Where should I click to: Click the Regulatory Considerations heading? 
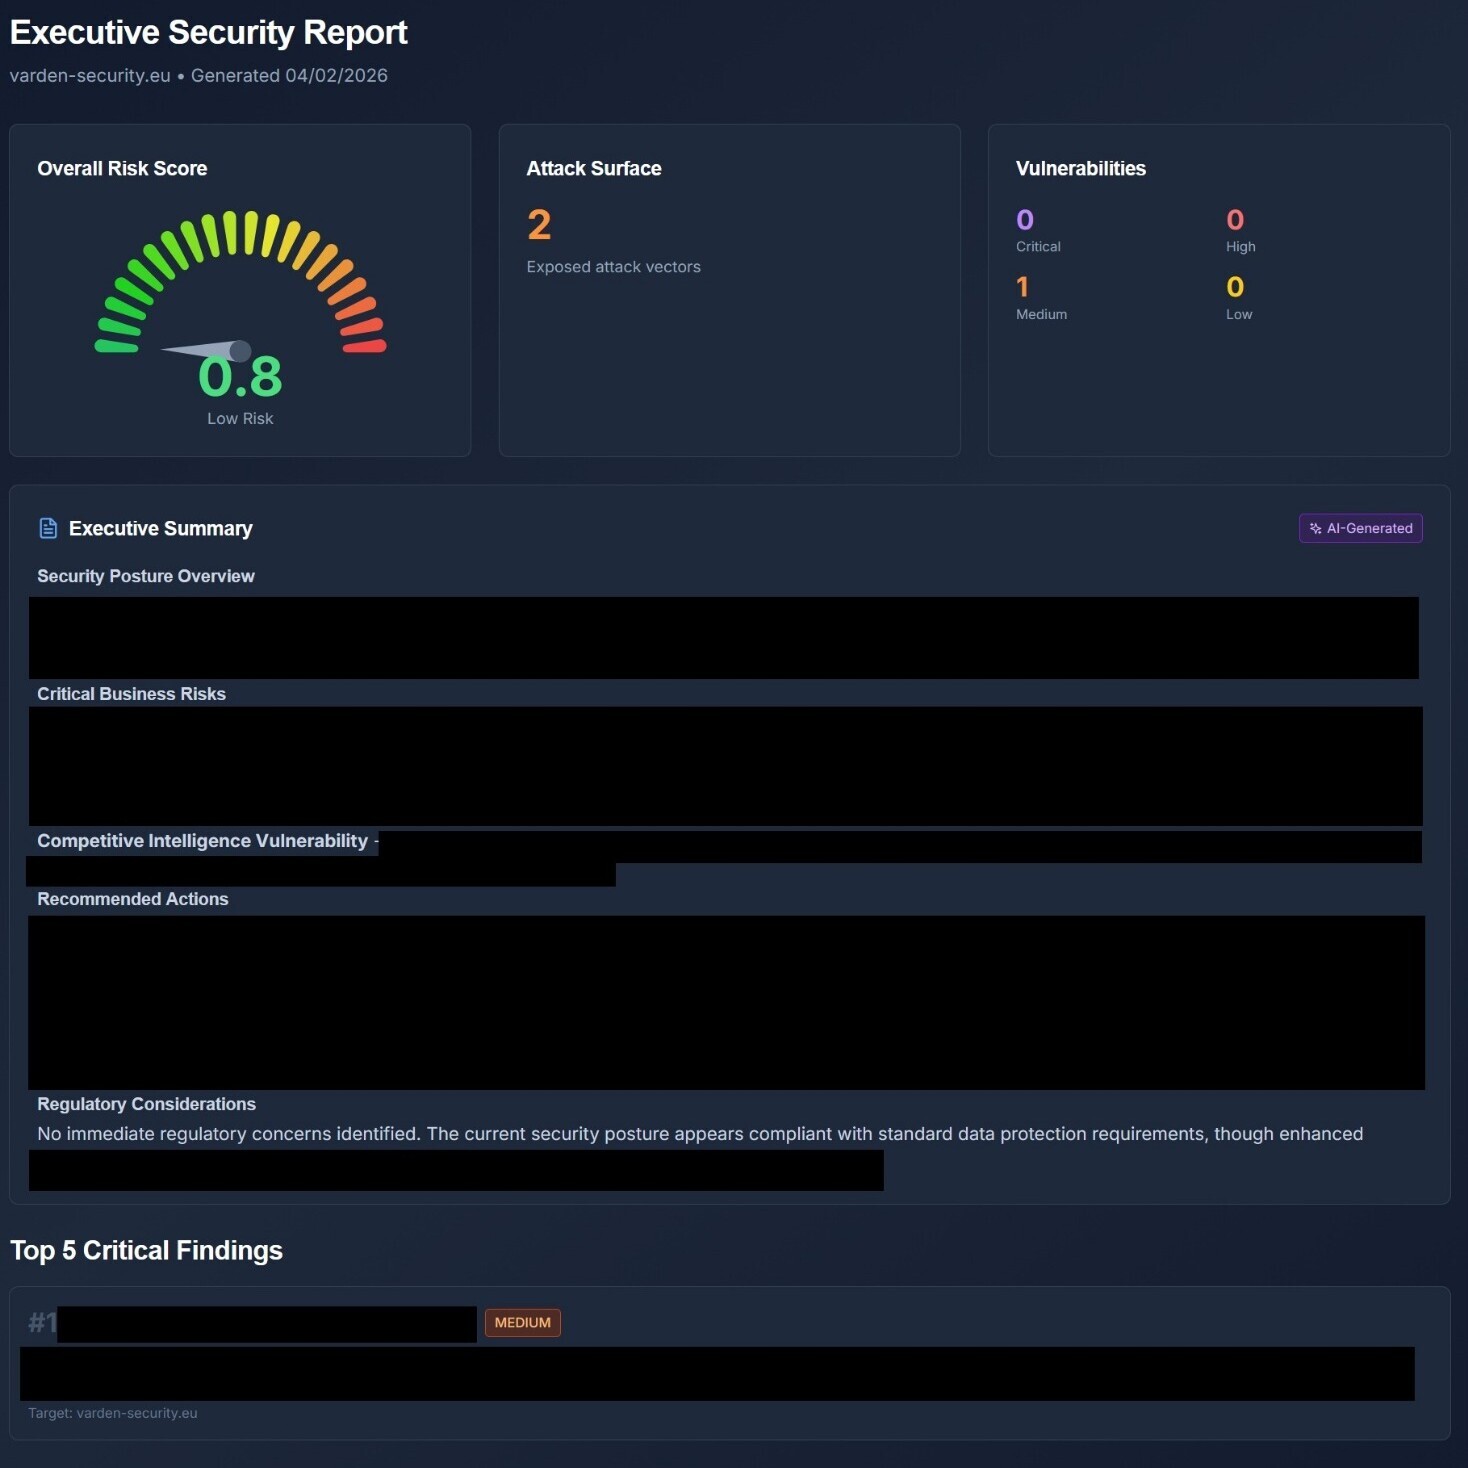point(146,1104)
